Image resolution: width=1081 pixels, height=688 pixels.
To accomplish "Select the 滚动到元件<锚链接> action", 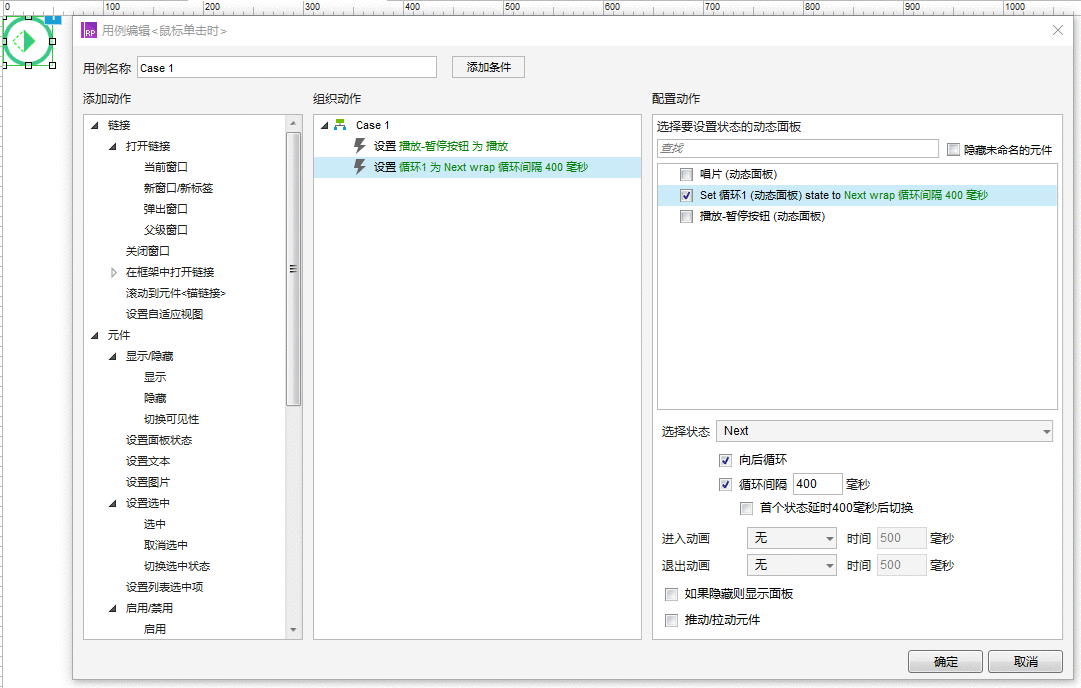I will point(176,293).
